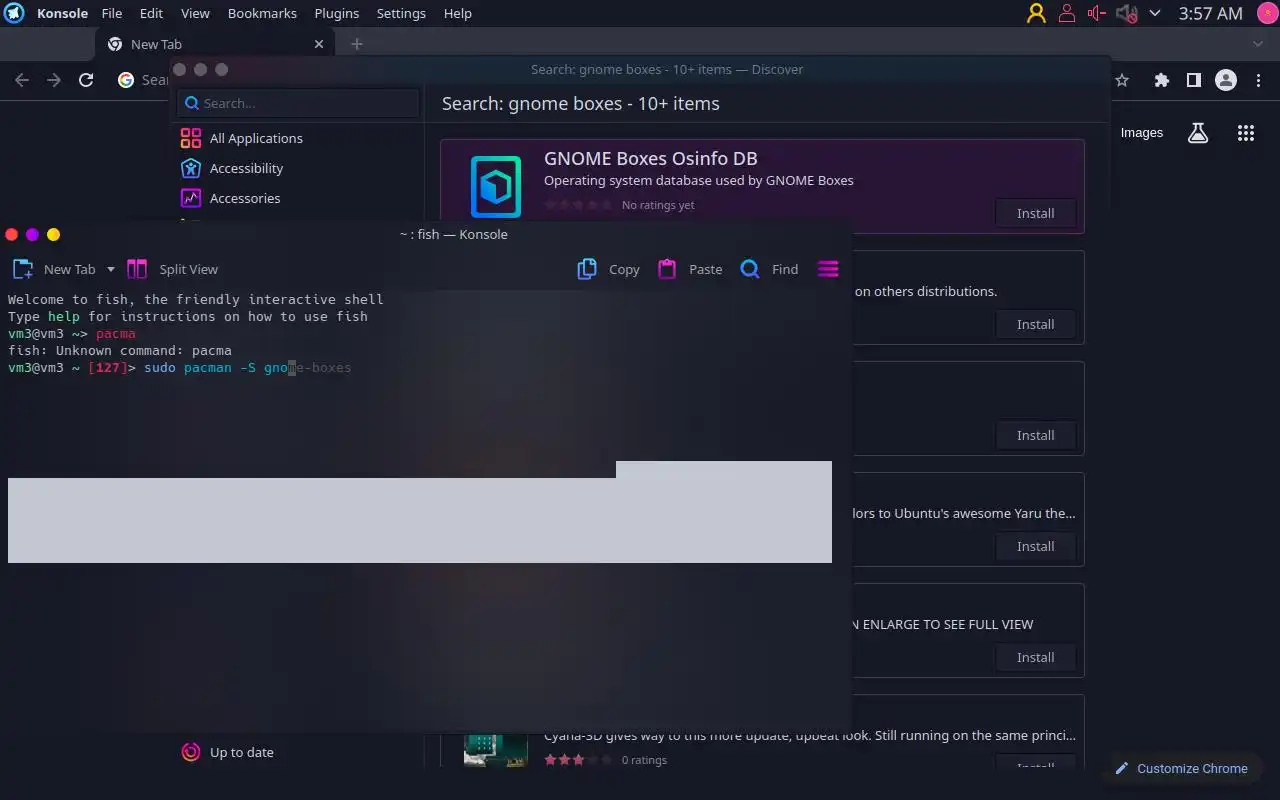Expand the hidden system tray icons

tap(1155, 13)
